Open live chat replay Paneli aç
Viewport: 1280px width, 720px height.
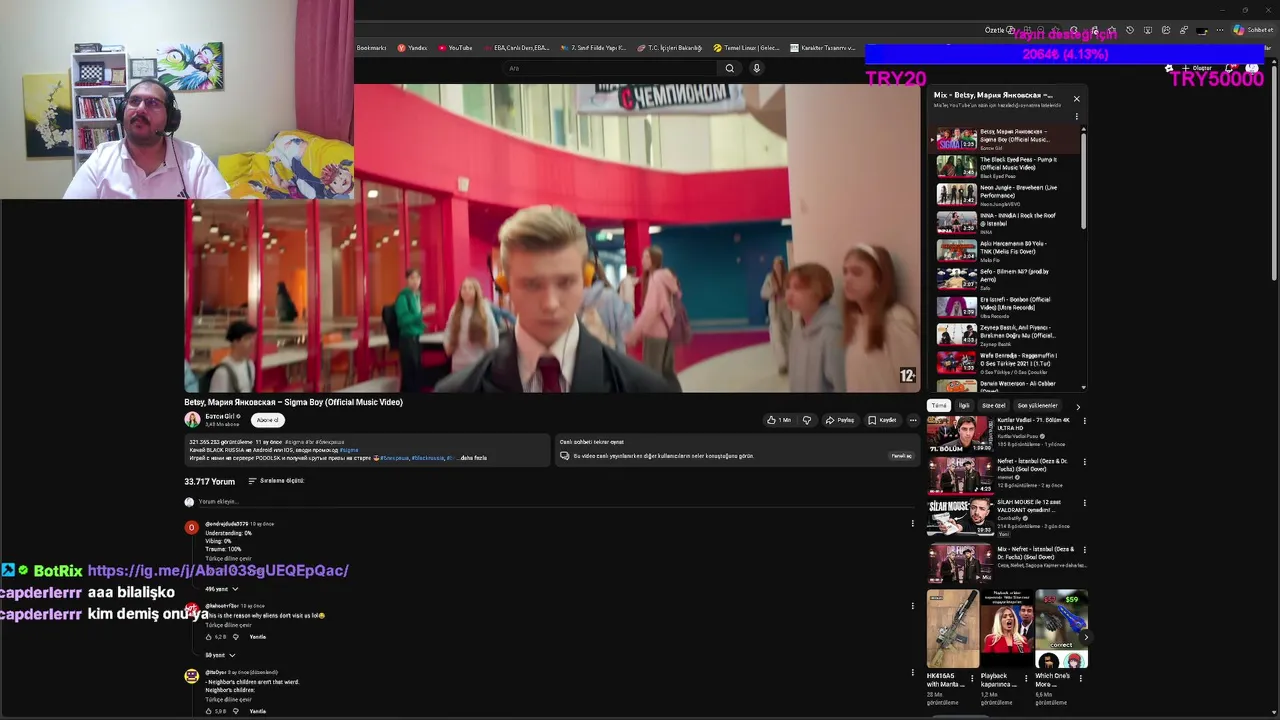(901, 456)
